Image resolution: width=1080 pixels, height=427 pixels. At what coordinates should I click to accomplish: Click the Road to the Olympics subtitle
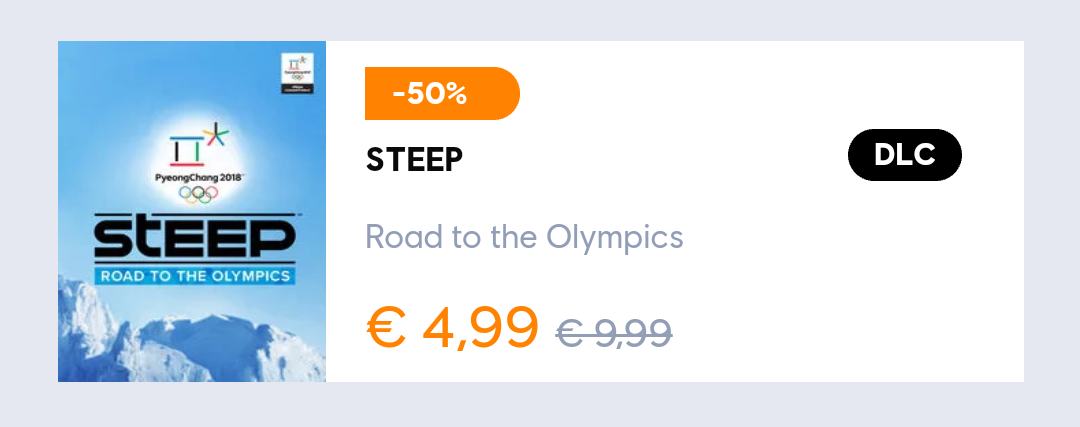[524, 237]
